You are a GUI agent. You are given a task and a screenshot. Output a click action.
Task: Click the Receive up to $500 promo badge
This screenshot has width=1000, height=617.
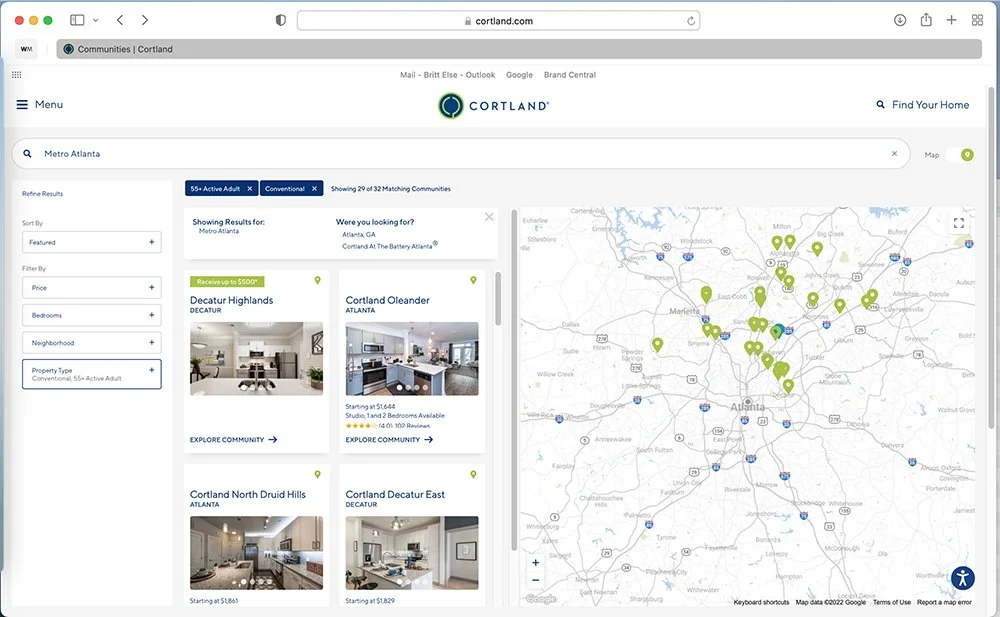pyautogui.click(x=227, y=281)
